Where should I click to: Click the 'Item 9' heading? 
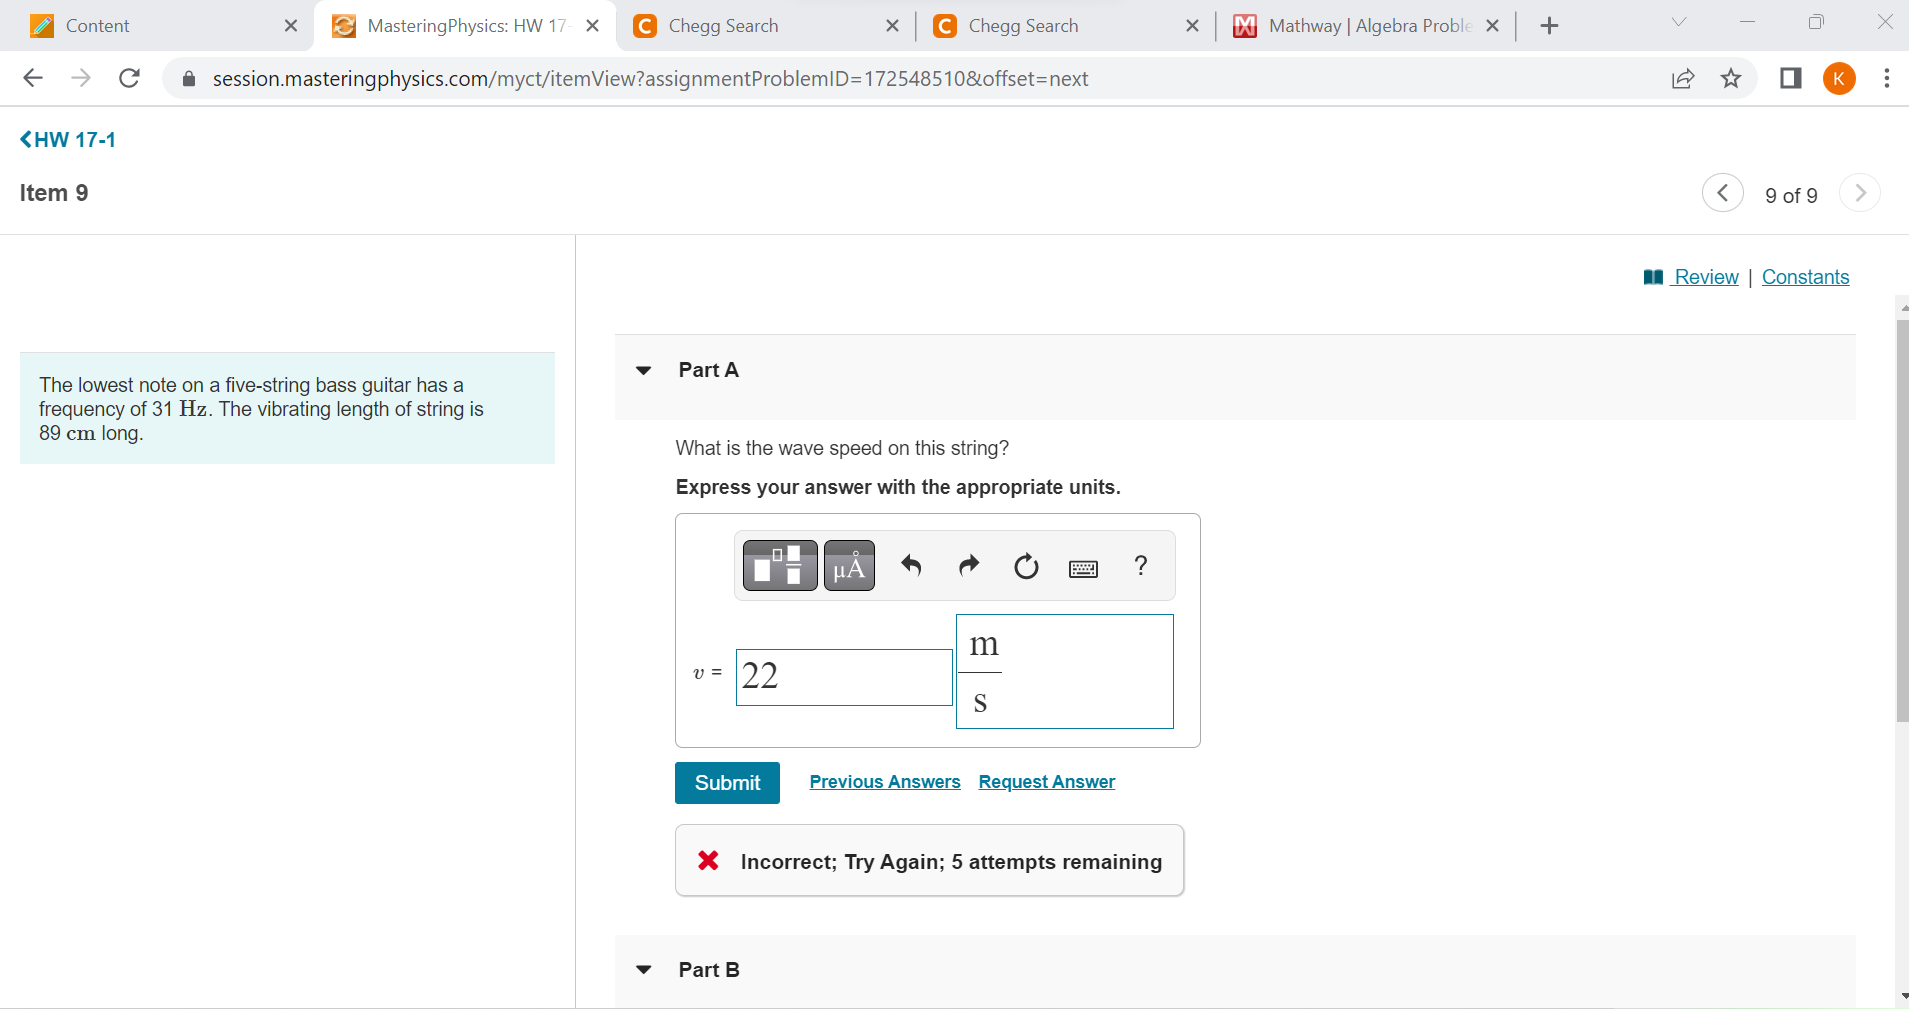(x=54, y=193)
